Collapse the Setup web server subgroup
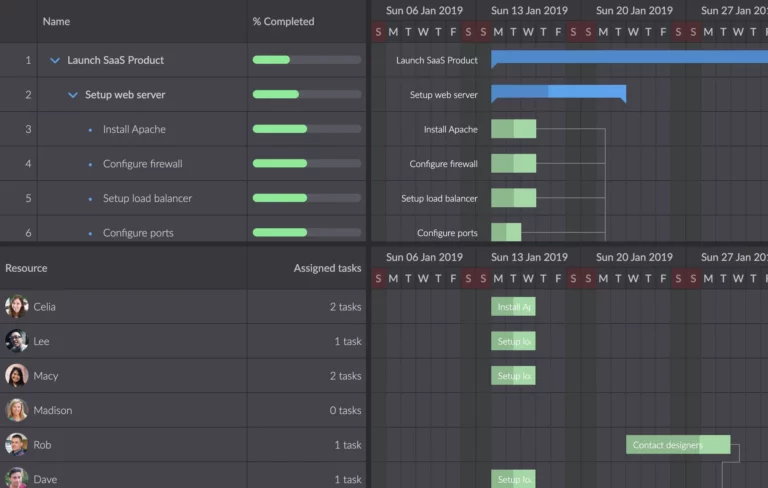The height and width of the screenshot is (488, 768). coord(72,95)
